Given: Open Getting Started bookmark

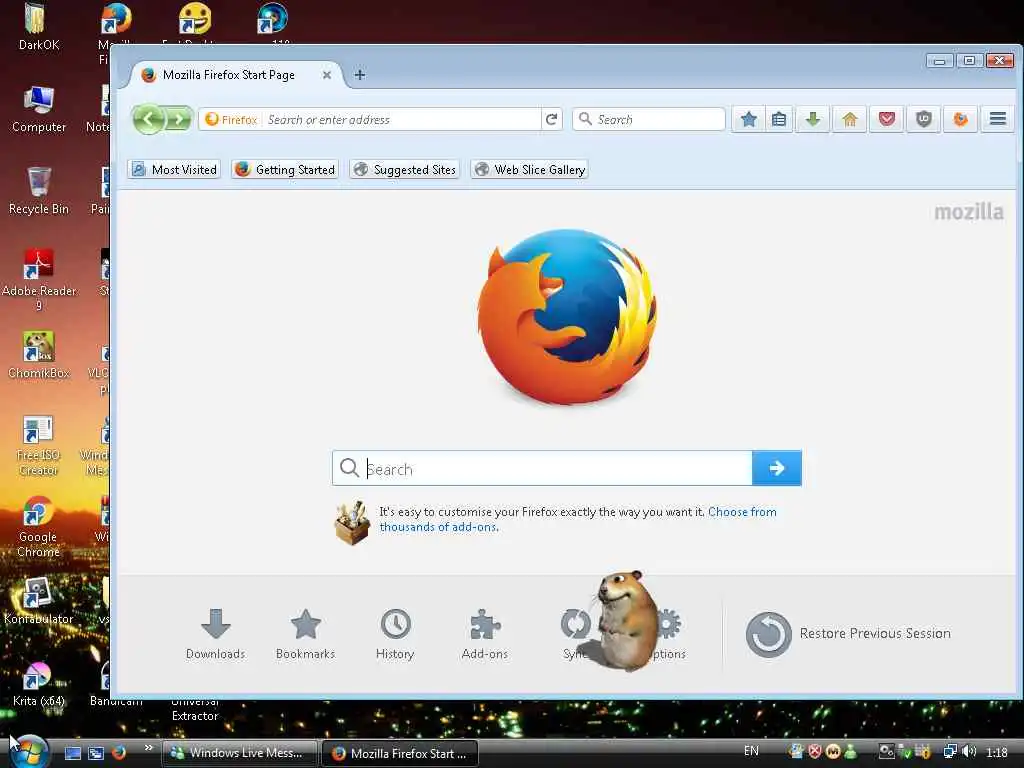Looking at the screenshot, I should [285, 170].
